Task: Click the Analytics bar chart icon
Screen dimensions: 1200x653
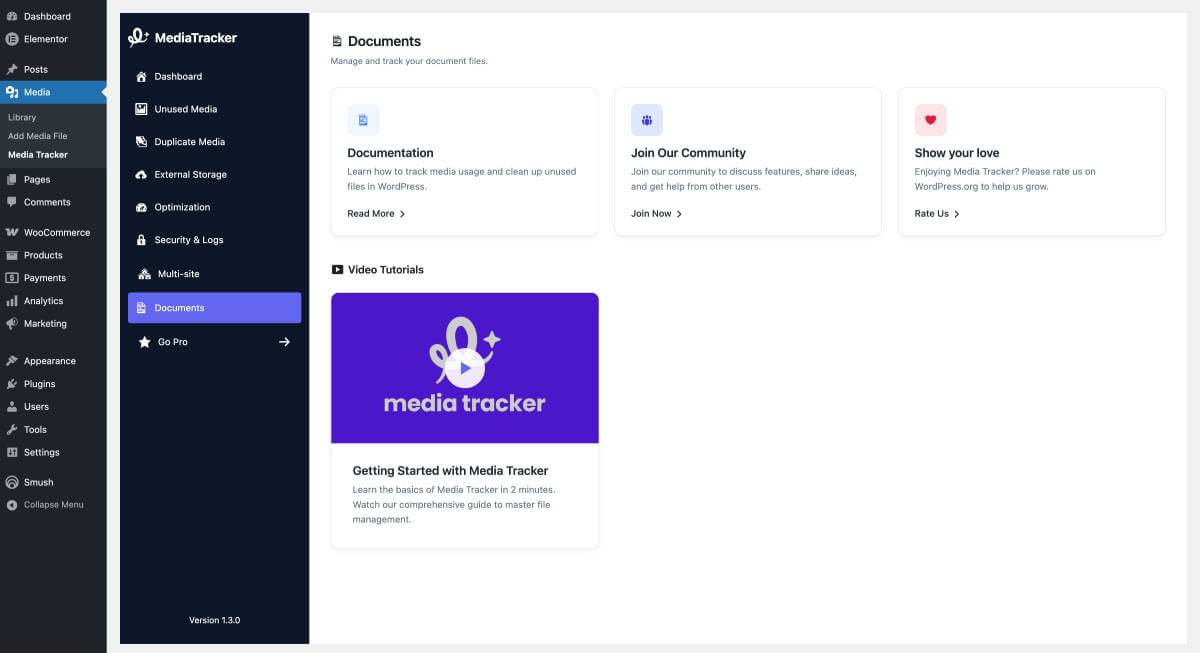Action: pyautogui.click(x=12, y=301)
